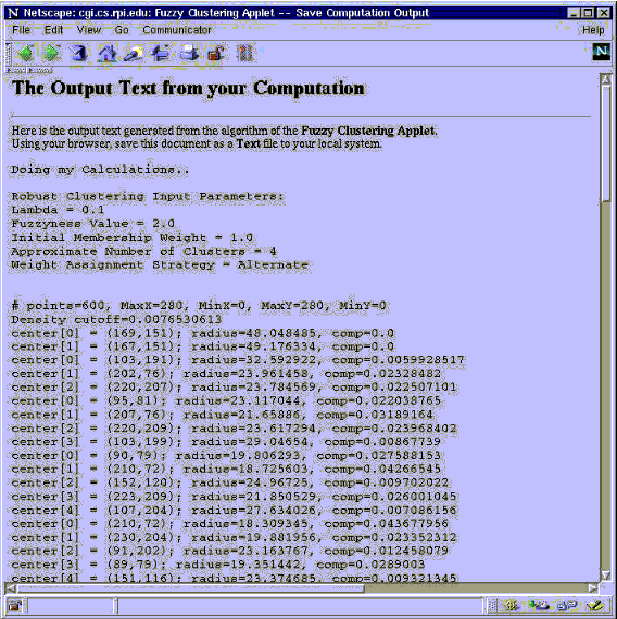Click the line 'Doing my Calculations..'
The height and width of the screenshot is (619, 617).
tap(100, 170)
